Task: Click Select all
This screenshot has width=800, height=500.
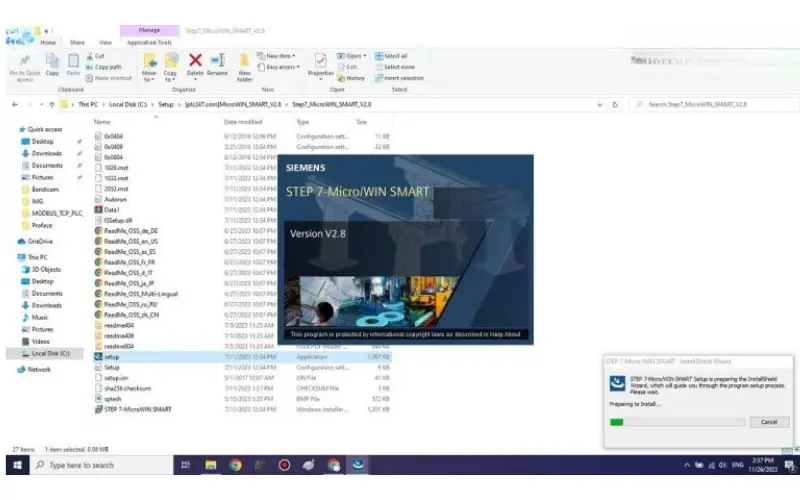Action: (391, 56)
